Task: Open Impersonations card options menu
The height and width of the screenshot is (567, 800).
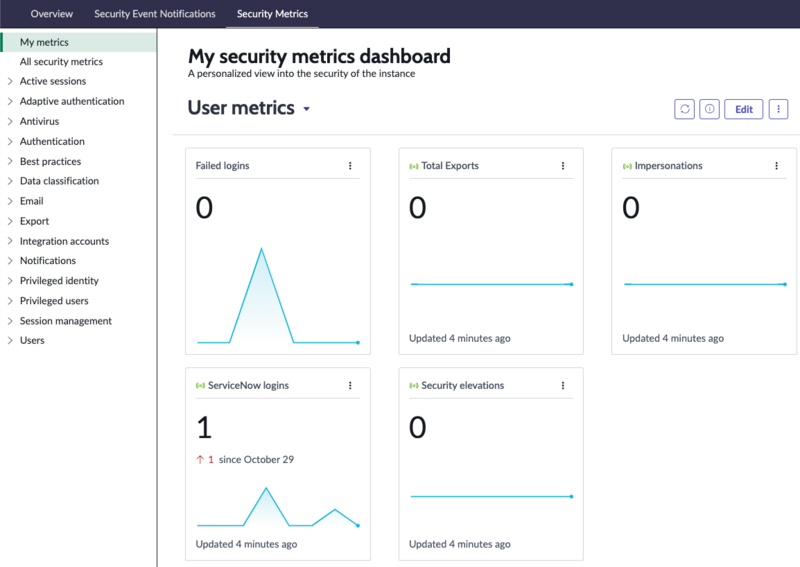Action: pos(776,166)
